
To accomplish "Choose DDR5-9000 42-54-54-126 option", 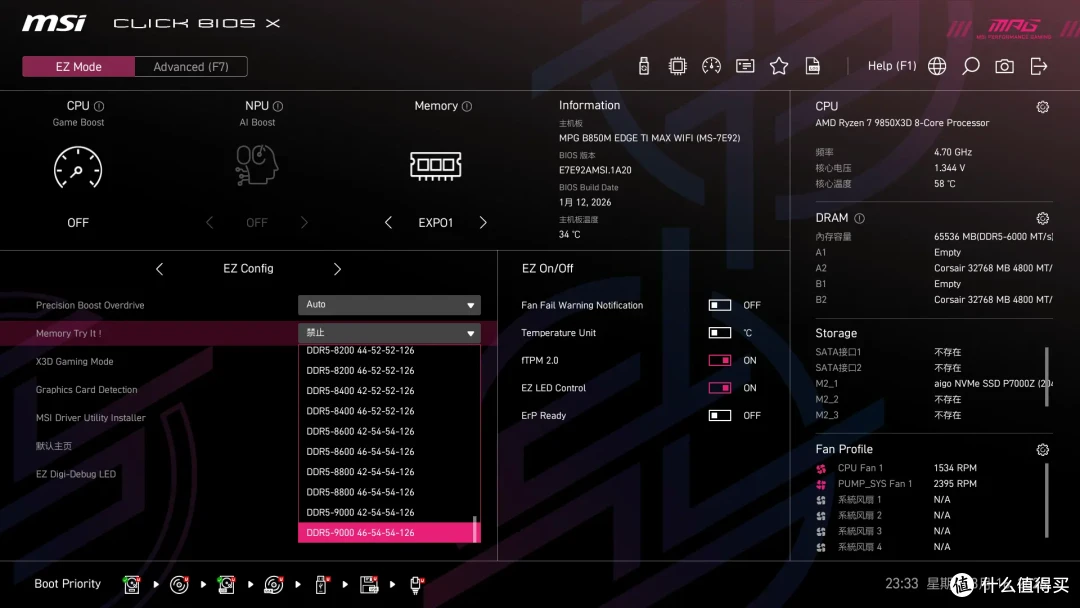I will [385, 512].
